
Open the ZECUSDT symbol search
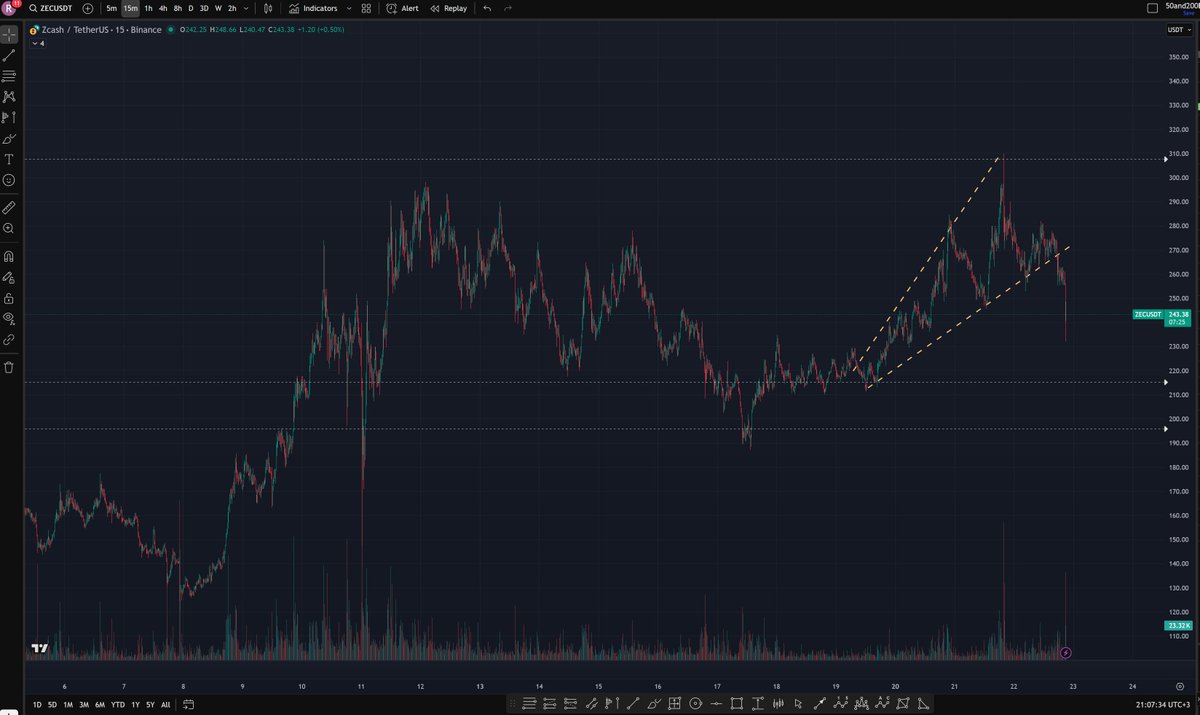[x=49, y=8]
